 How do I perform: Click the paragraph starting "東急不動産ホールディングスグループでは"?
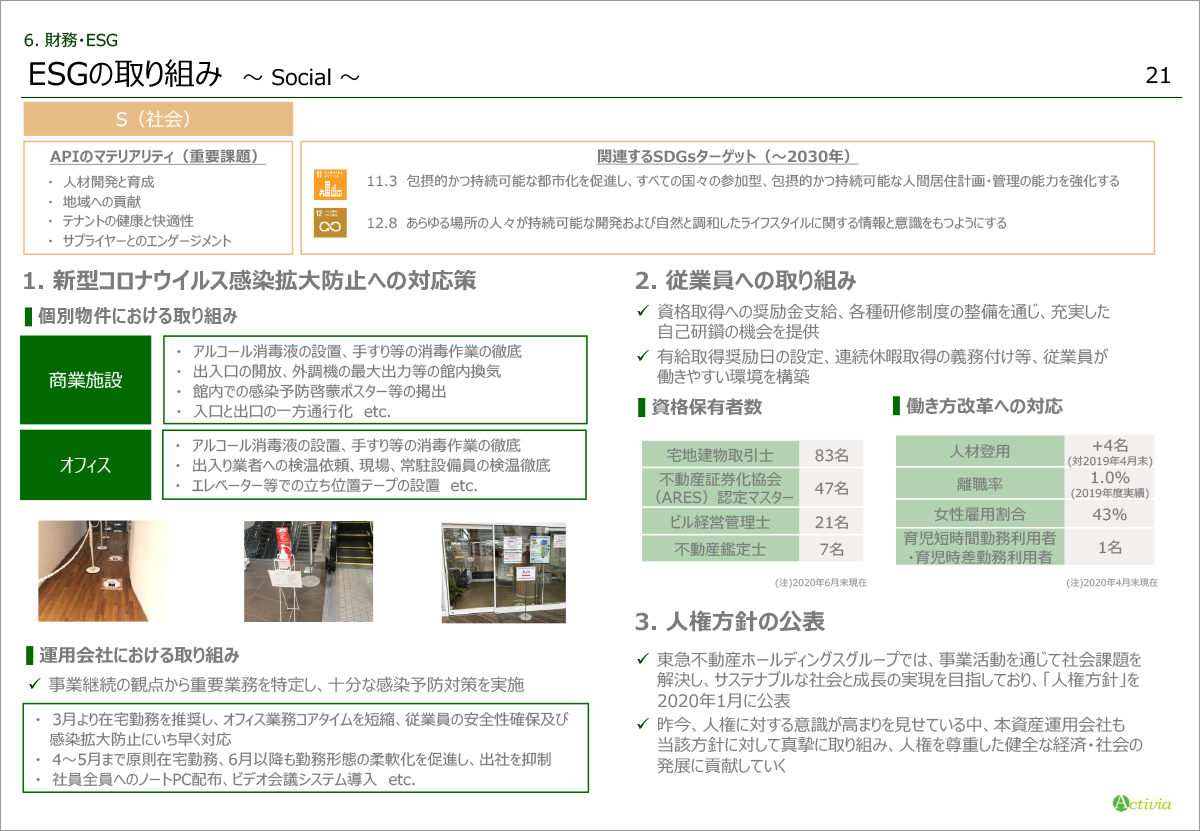pyautogui.click(x=899, y=680)
